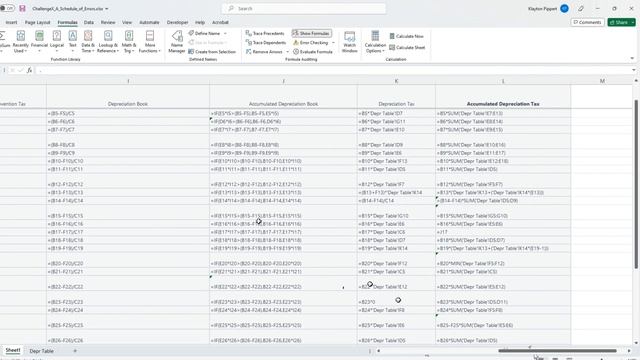This screenshot has height=360, width=640.
Task: Click Evaluate Formula
Action: [x=313, y=52]
